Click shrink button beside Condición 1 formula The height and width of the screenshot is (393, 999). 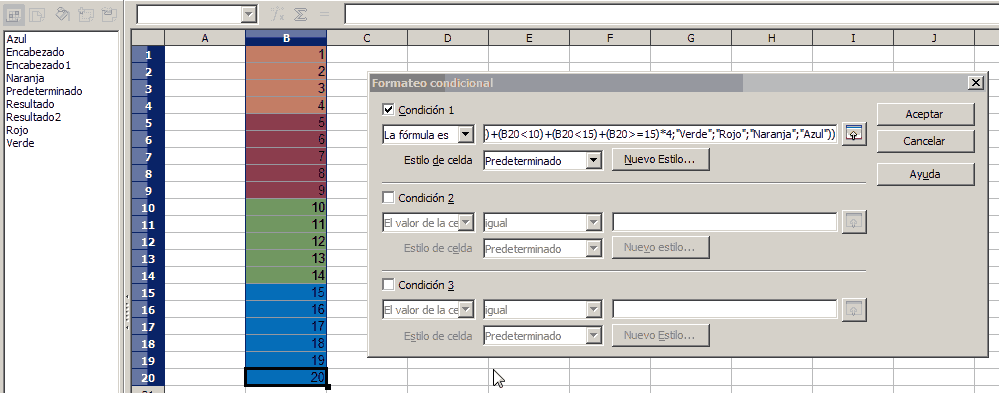click(x=854, y=134)
